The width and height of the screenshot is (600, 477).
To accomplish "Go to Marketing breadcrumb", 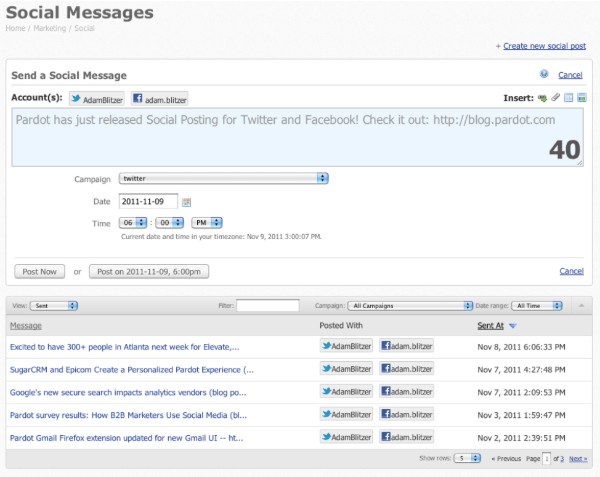I will 49,28.
